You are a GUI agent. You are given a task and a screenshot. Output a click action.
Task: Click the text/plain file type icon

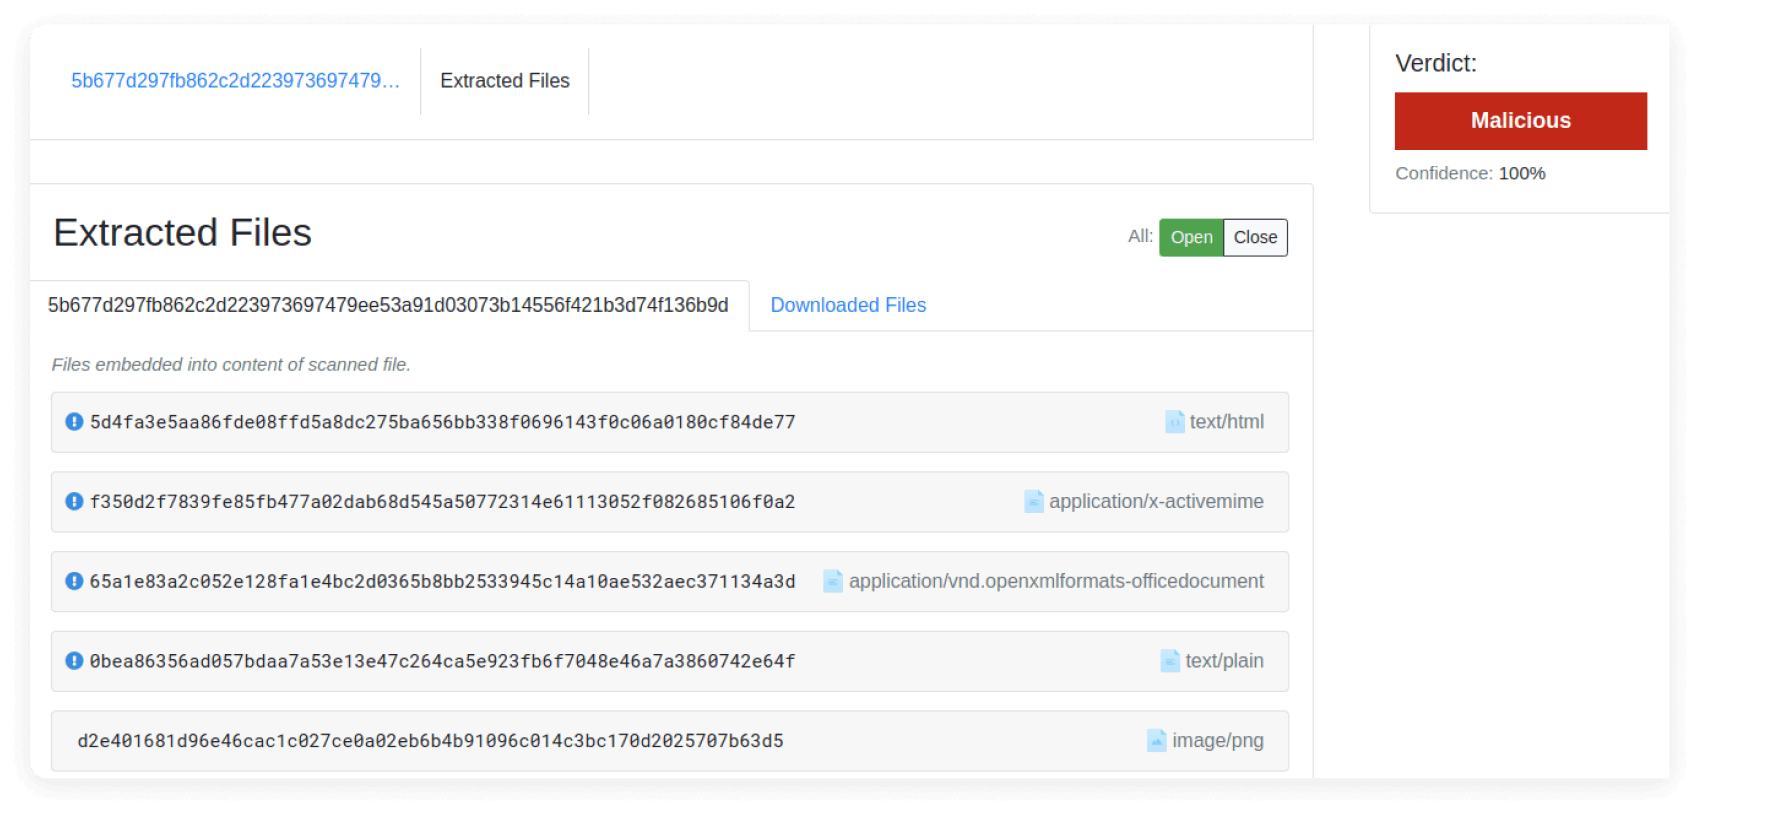[1170, 661]
